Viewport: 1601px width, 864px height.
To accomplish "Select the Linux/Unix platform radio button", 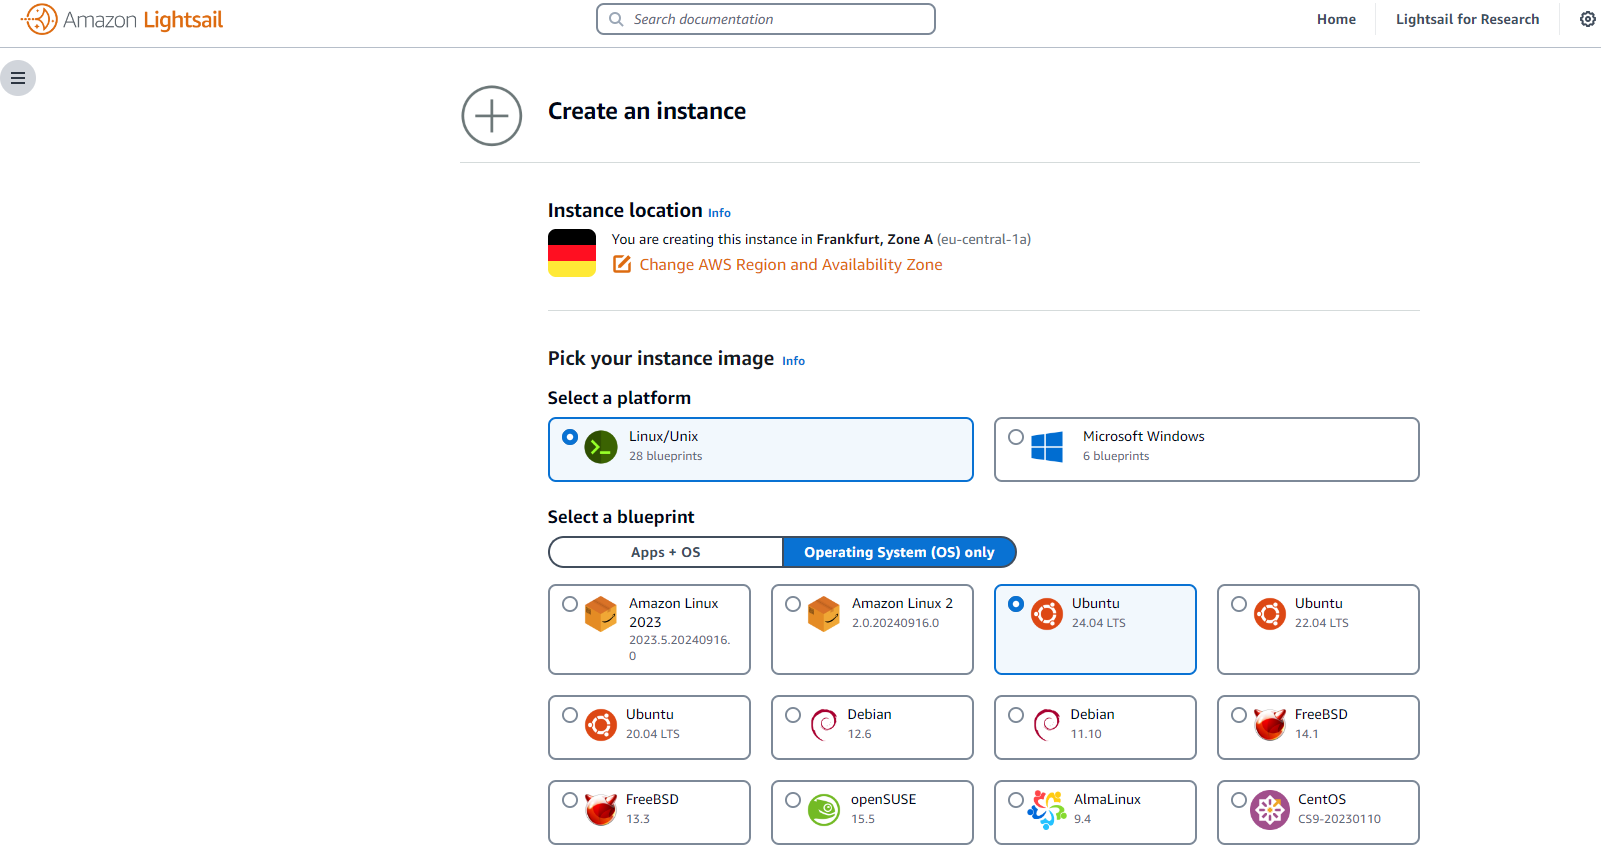I will (x=570, y=437).
